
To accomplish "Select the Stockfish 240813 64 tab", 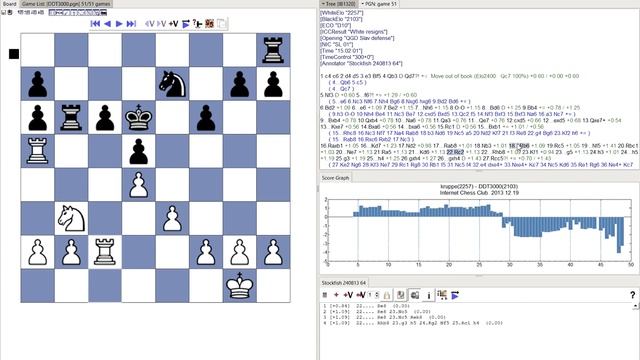I will (x=343, y=282).
